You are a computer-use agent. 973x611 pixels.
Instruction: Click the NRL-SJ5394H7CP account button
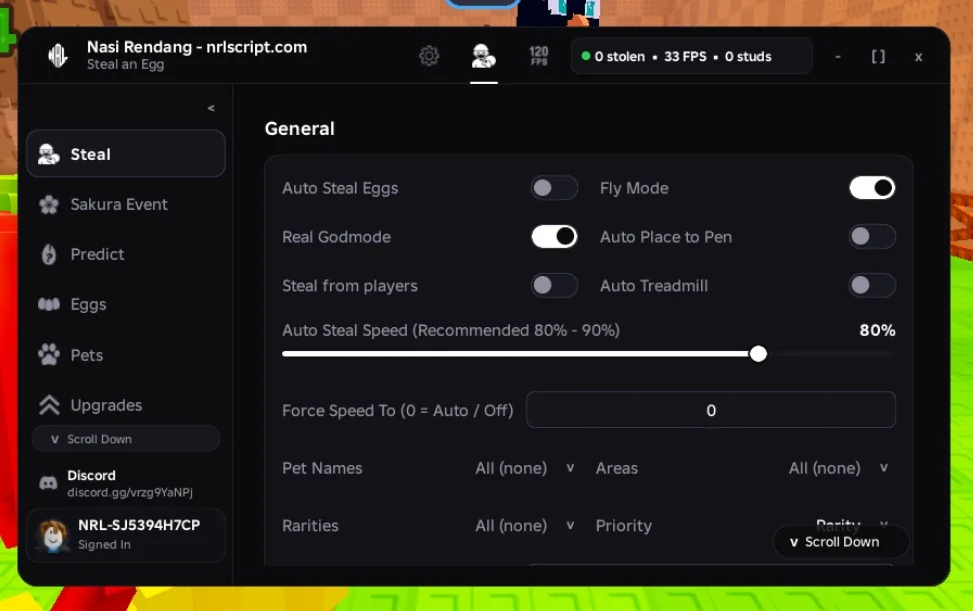(x=126, y=535)
